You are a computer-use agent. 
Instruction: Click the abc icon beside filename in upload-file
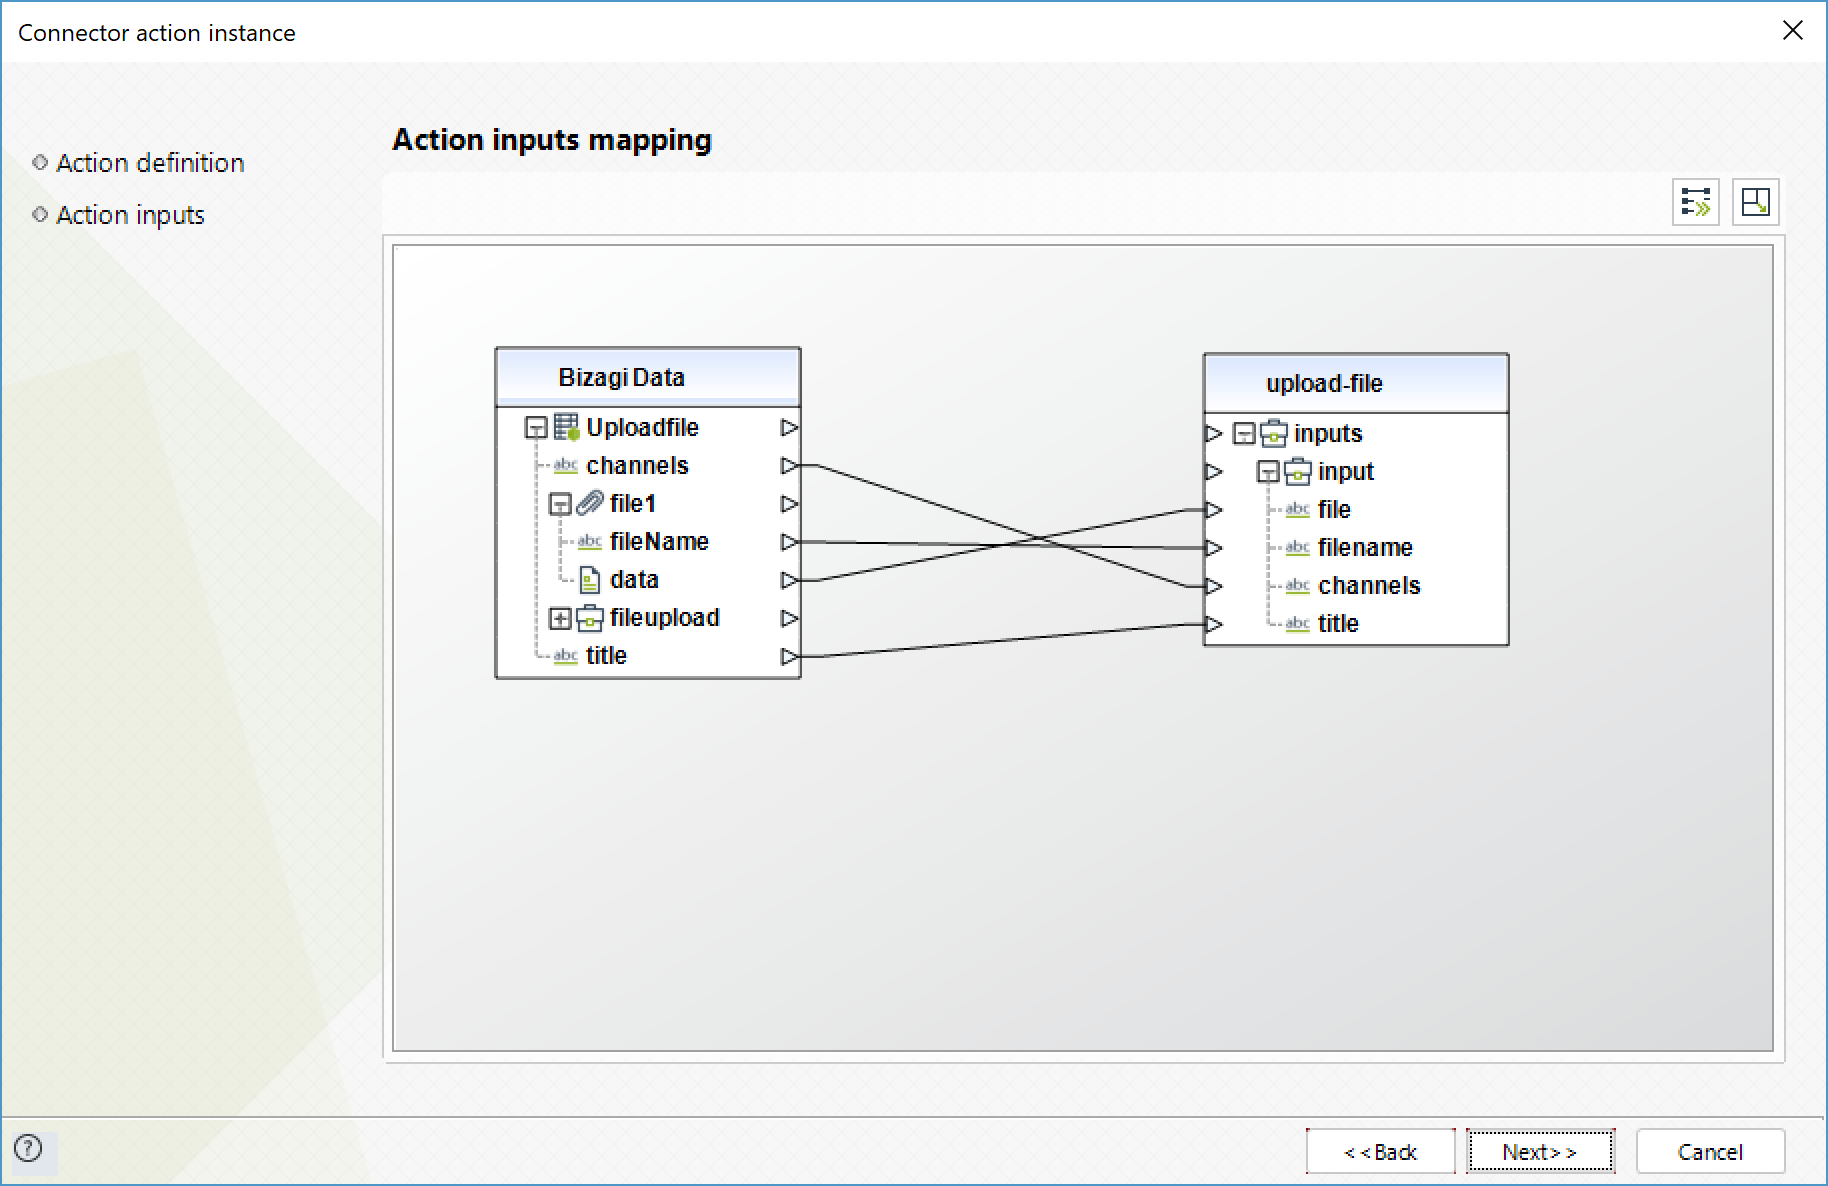tap(1298, 548)
